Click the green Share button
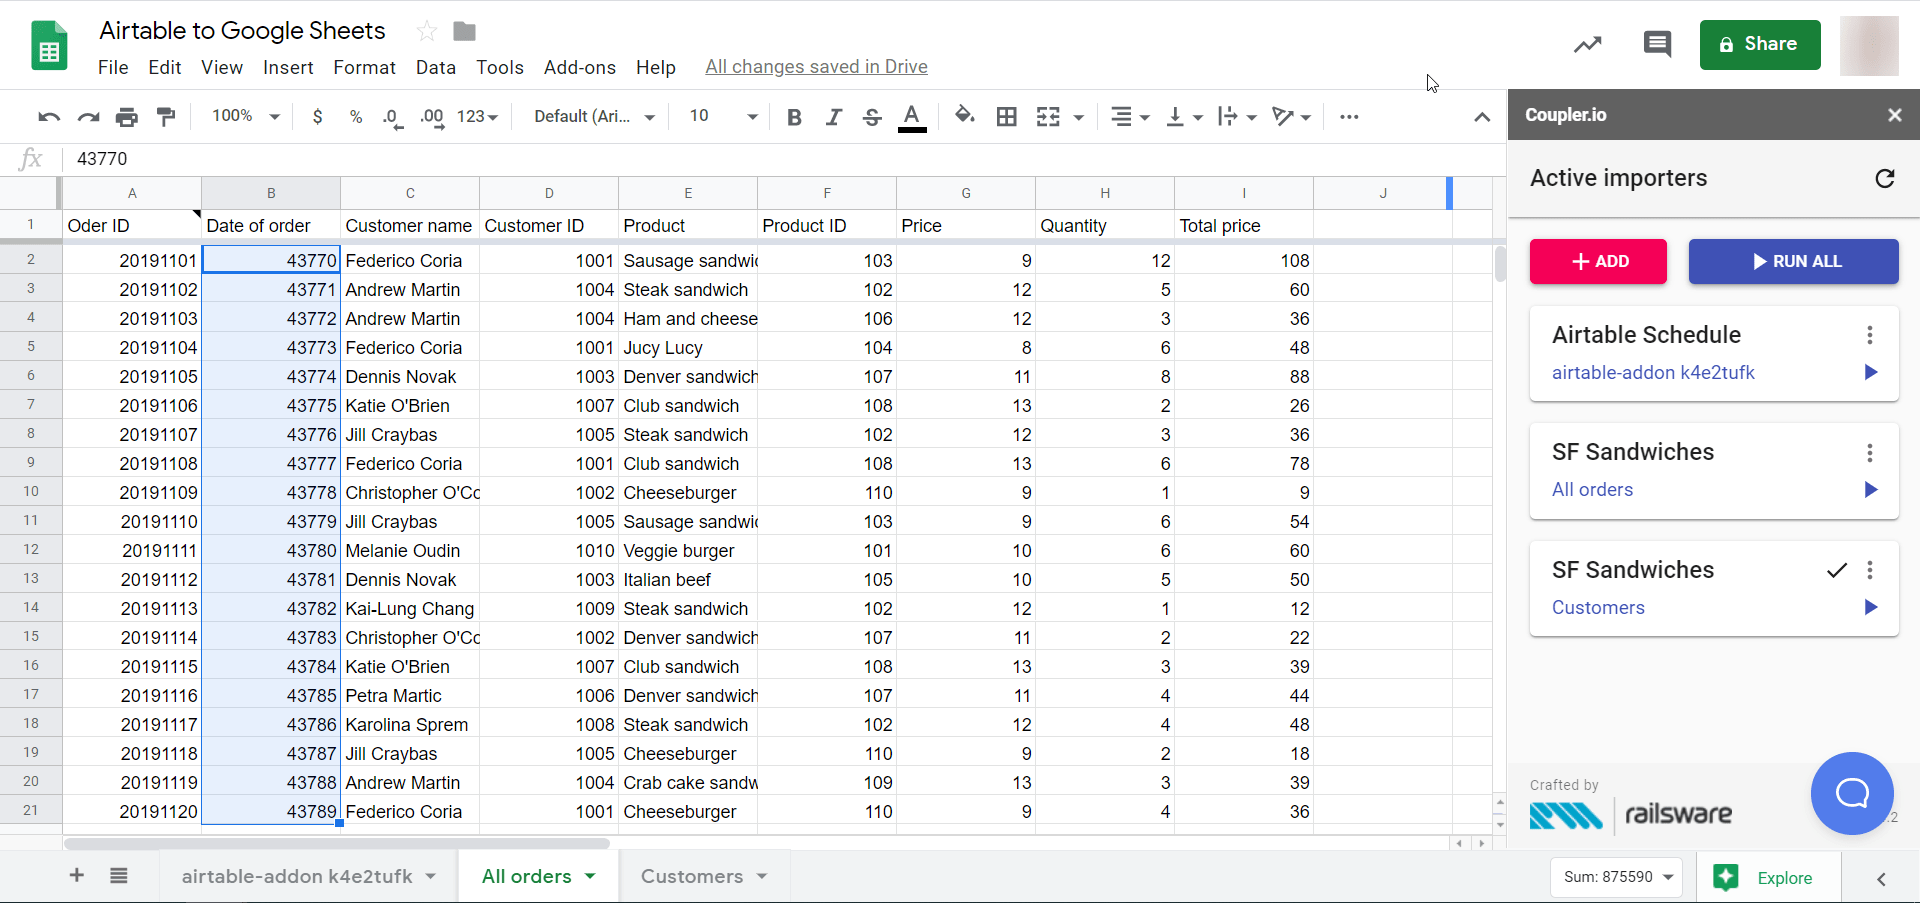This screenshot has height=903, width=1920. 1760,45
